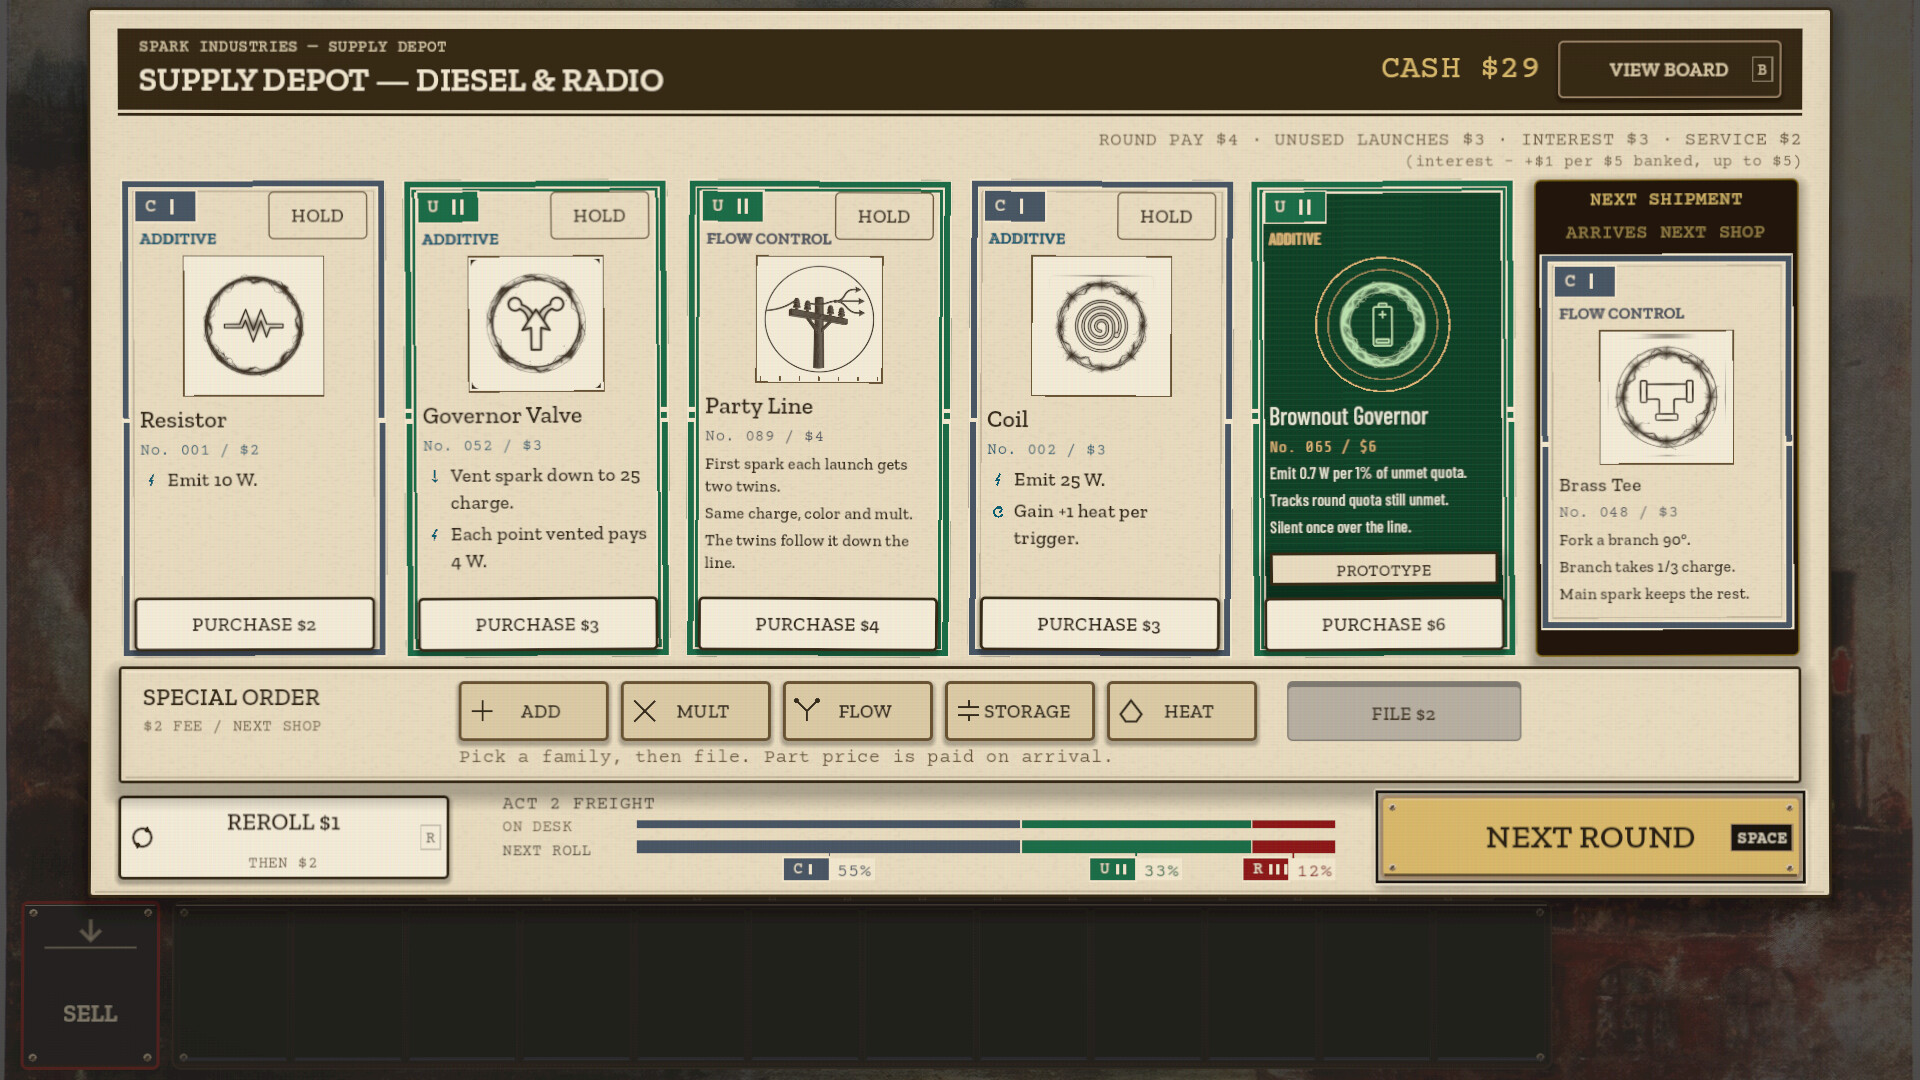Viewport: 1920px width, 1080px height.
Task: Click the X icon on MULT
Action: tap(645, 711)
